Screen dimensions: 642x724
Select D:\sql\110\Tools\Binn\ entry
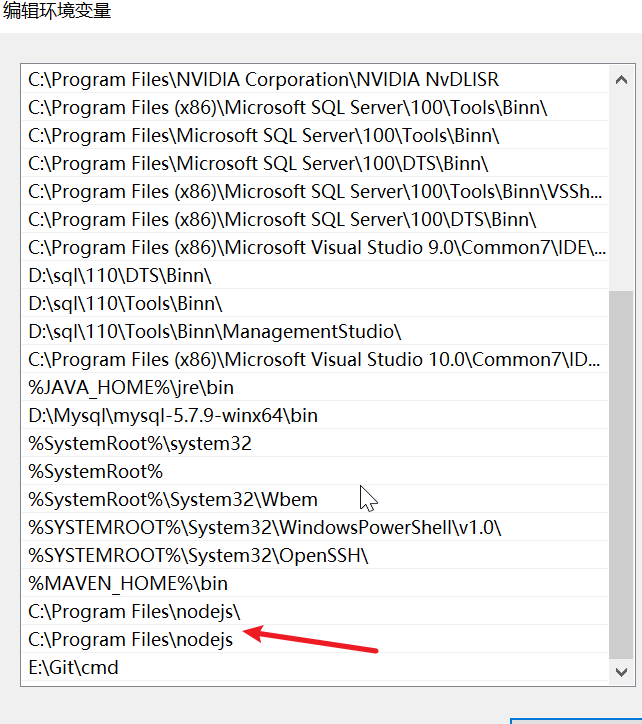tap(315, 303)
